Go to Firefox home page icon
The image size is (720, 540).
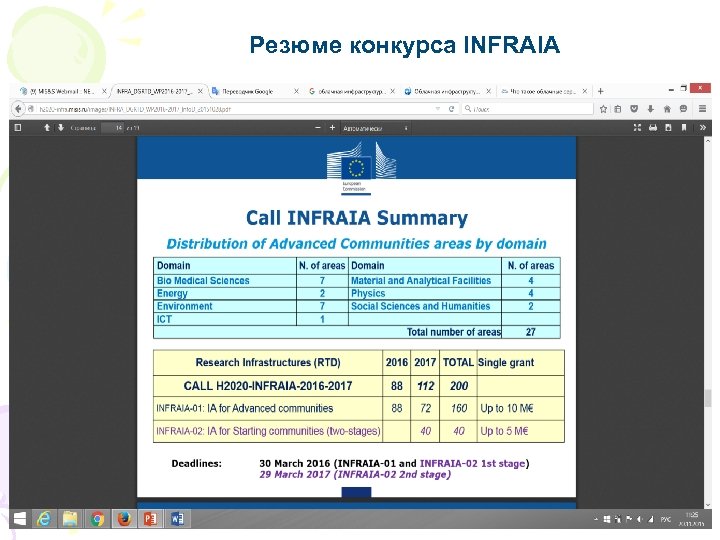click(667, 109)
